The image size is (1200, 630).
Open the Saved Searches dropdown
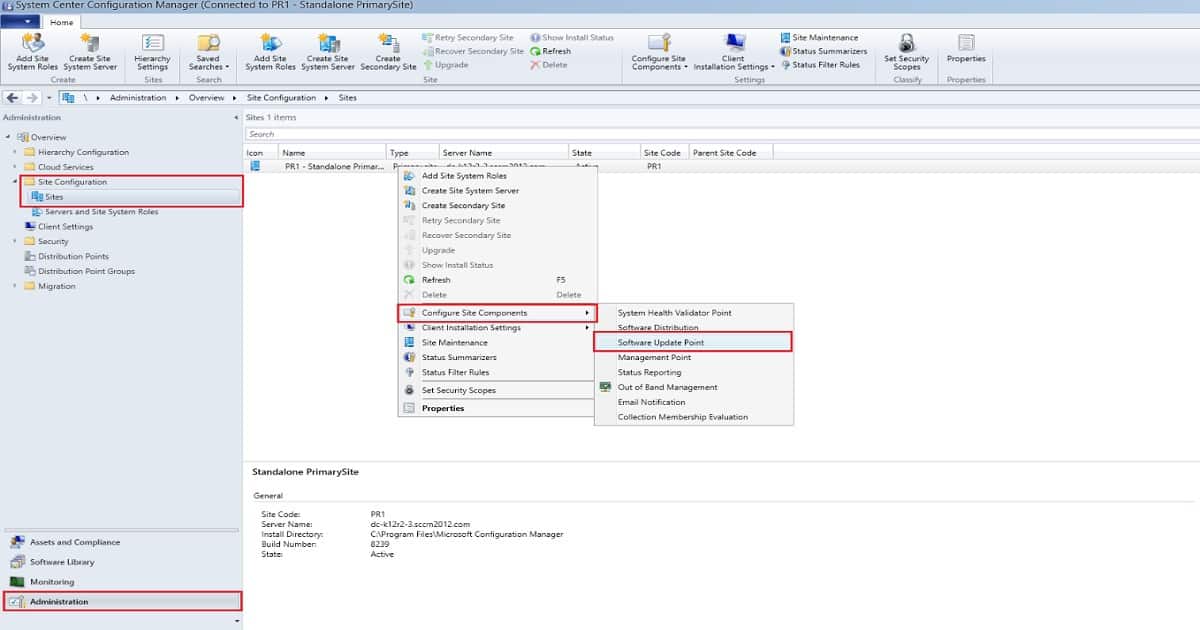tap(208, 52)
